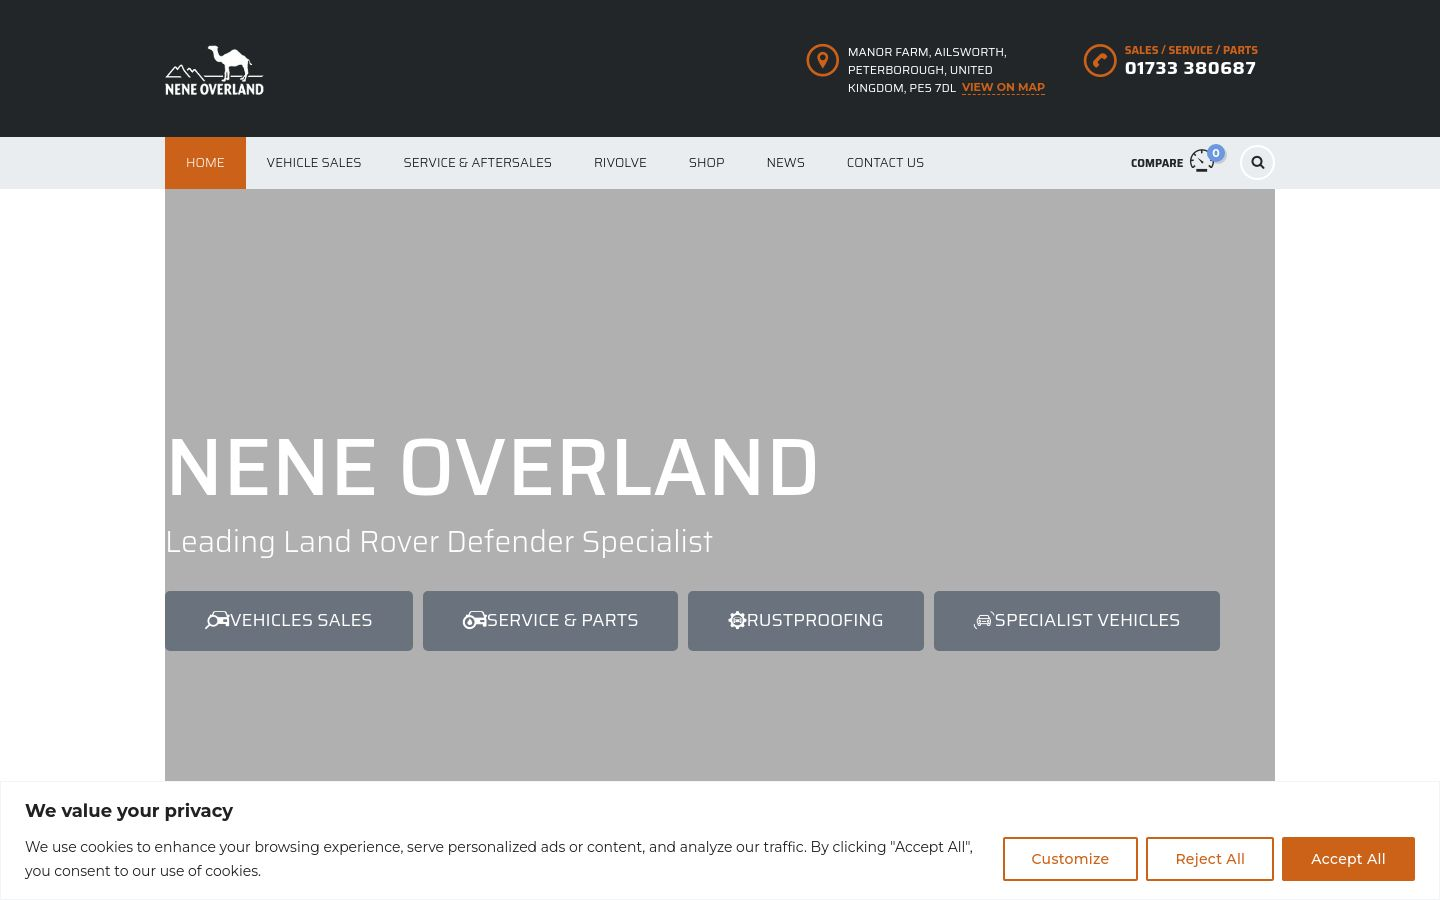Click the Compare label link
The width and height of the screenshot is (1440, 900).
(x=1157, y=163)
